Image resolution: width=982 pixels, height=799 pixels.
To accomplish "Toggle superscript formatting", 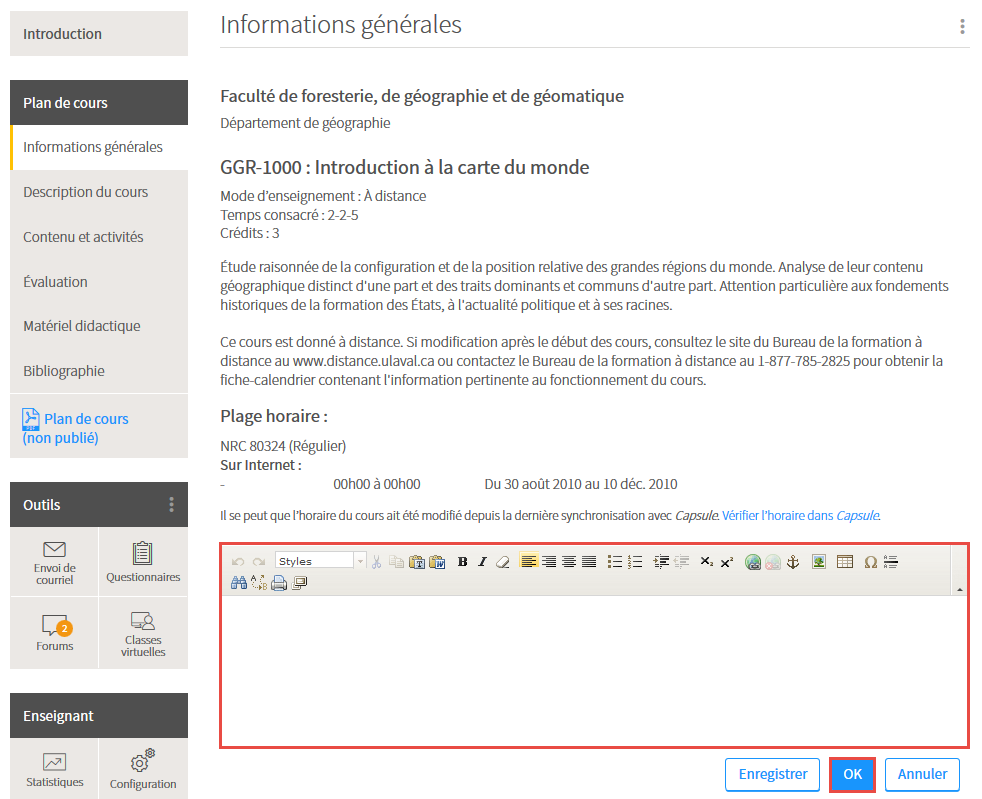I will 726,562.
